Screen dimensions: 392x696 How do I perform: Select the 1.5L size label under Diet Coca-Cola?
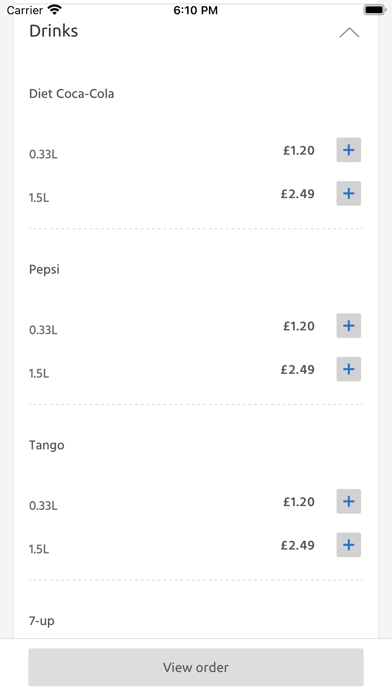pyautogui.click(x=39, y=198)
